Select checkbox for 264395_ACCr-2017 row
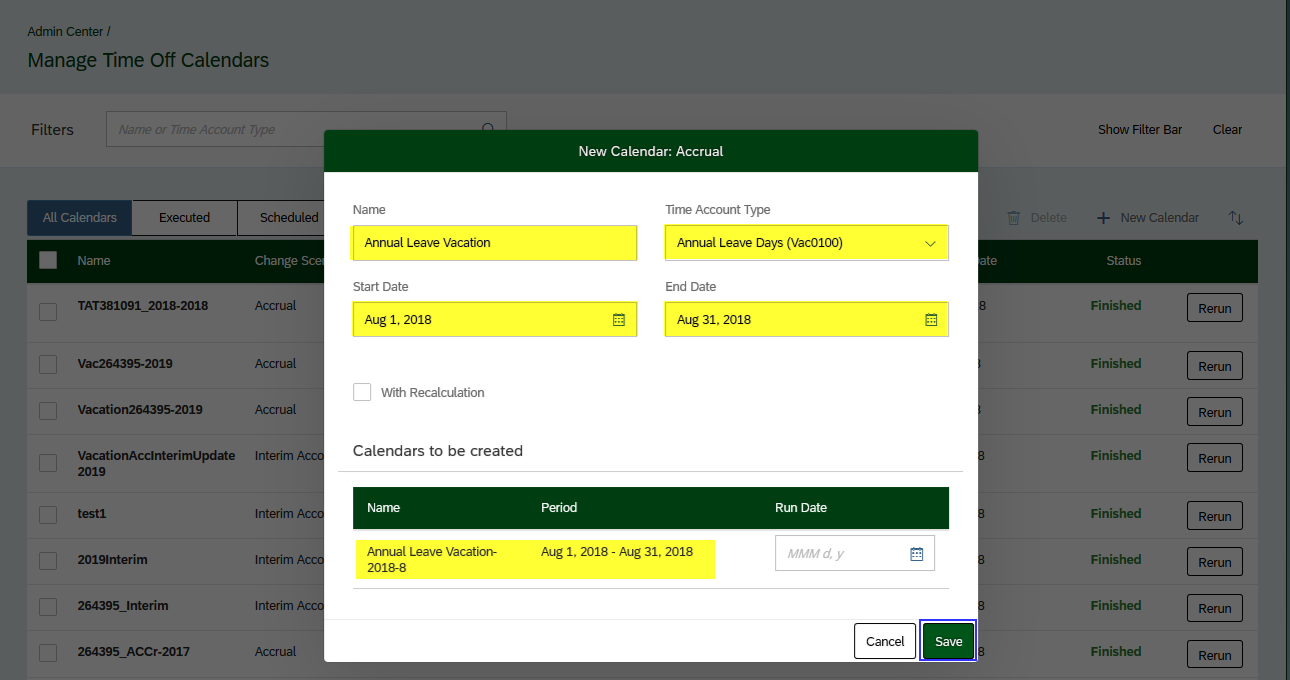Image resolution: width=1290 pixels, height=680 pixels. [48, 652]
